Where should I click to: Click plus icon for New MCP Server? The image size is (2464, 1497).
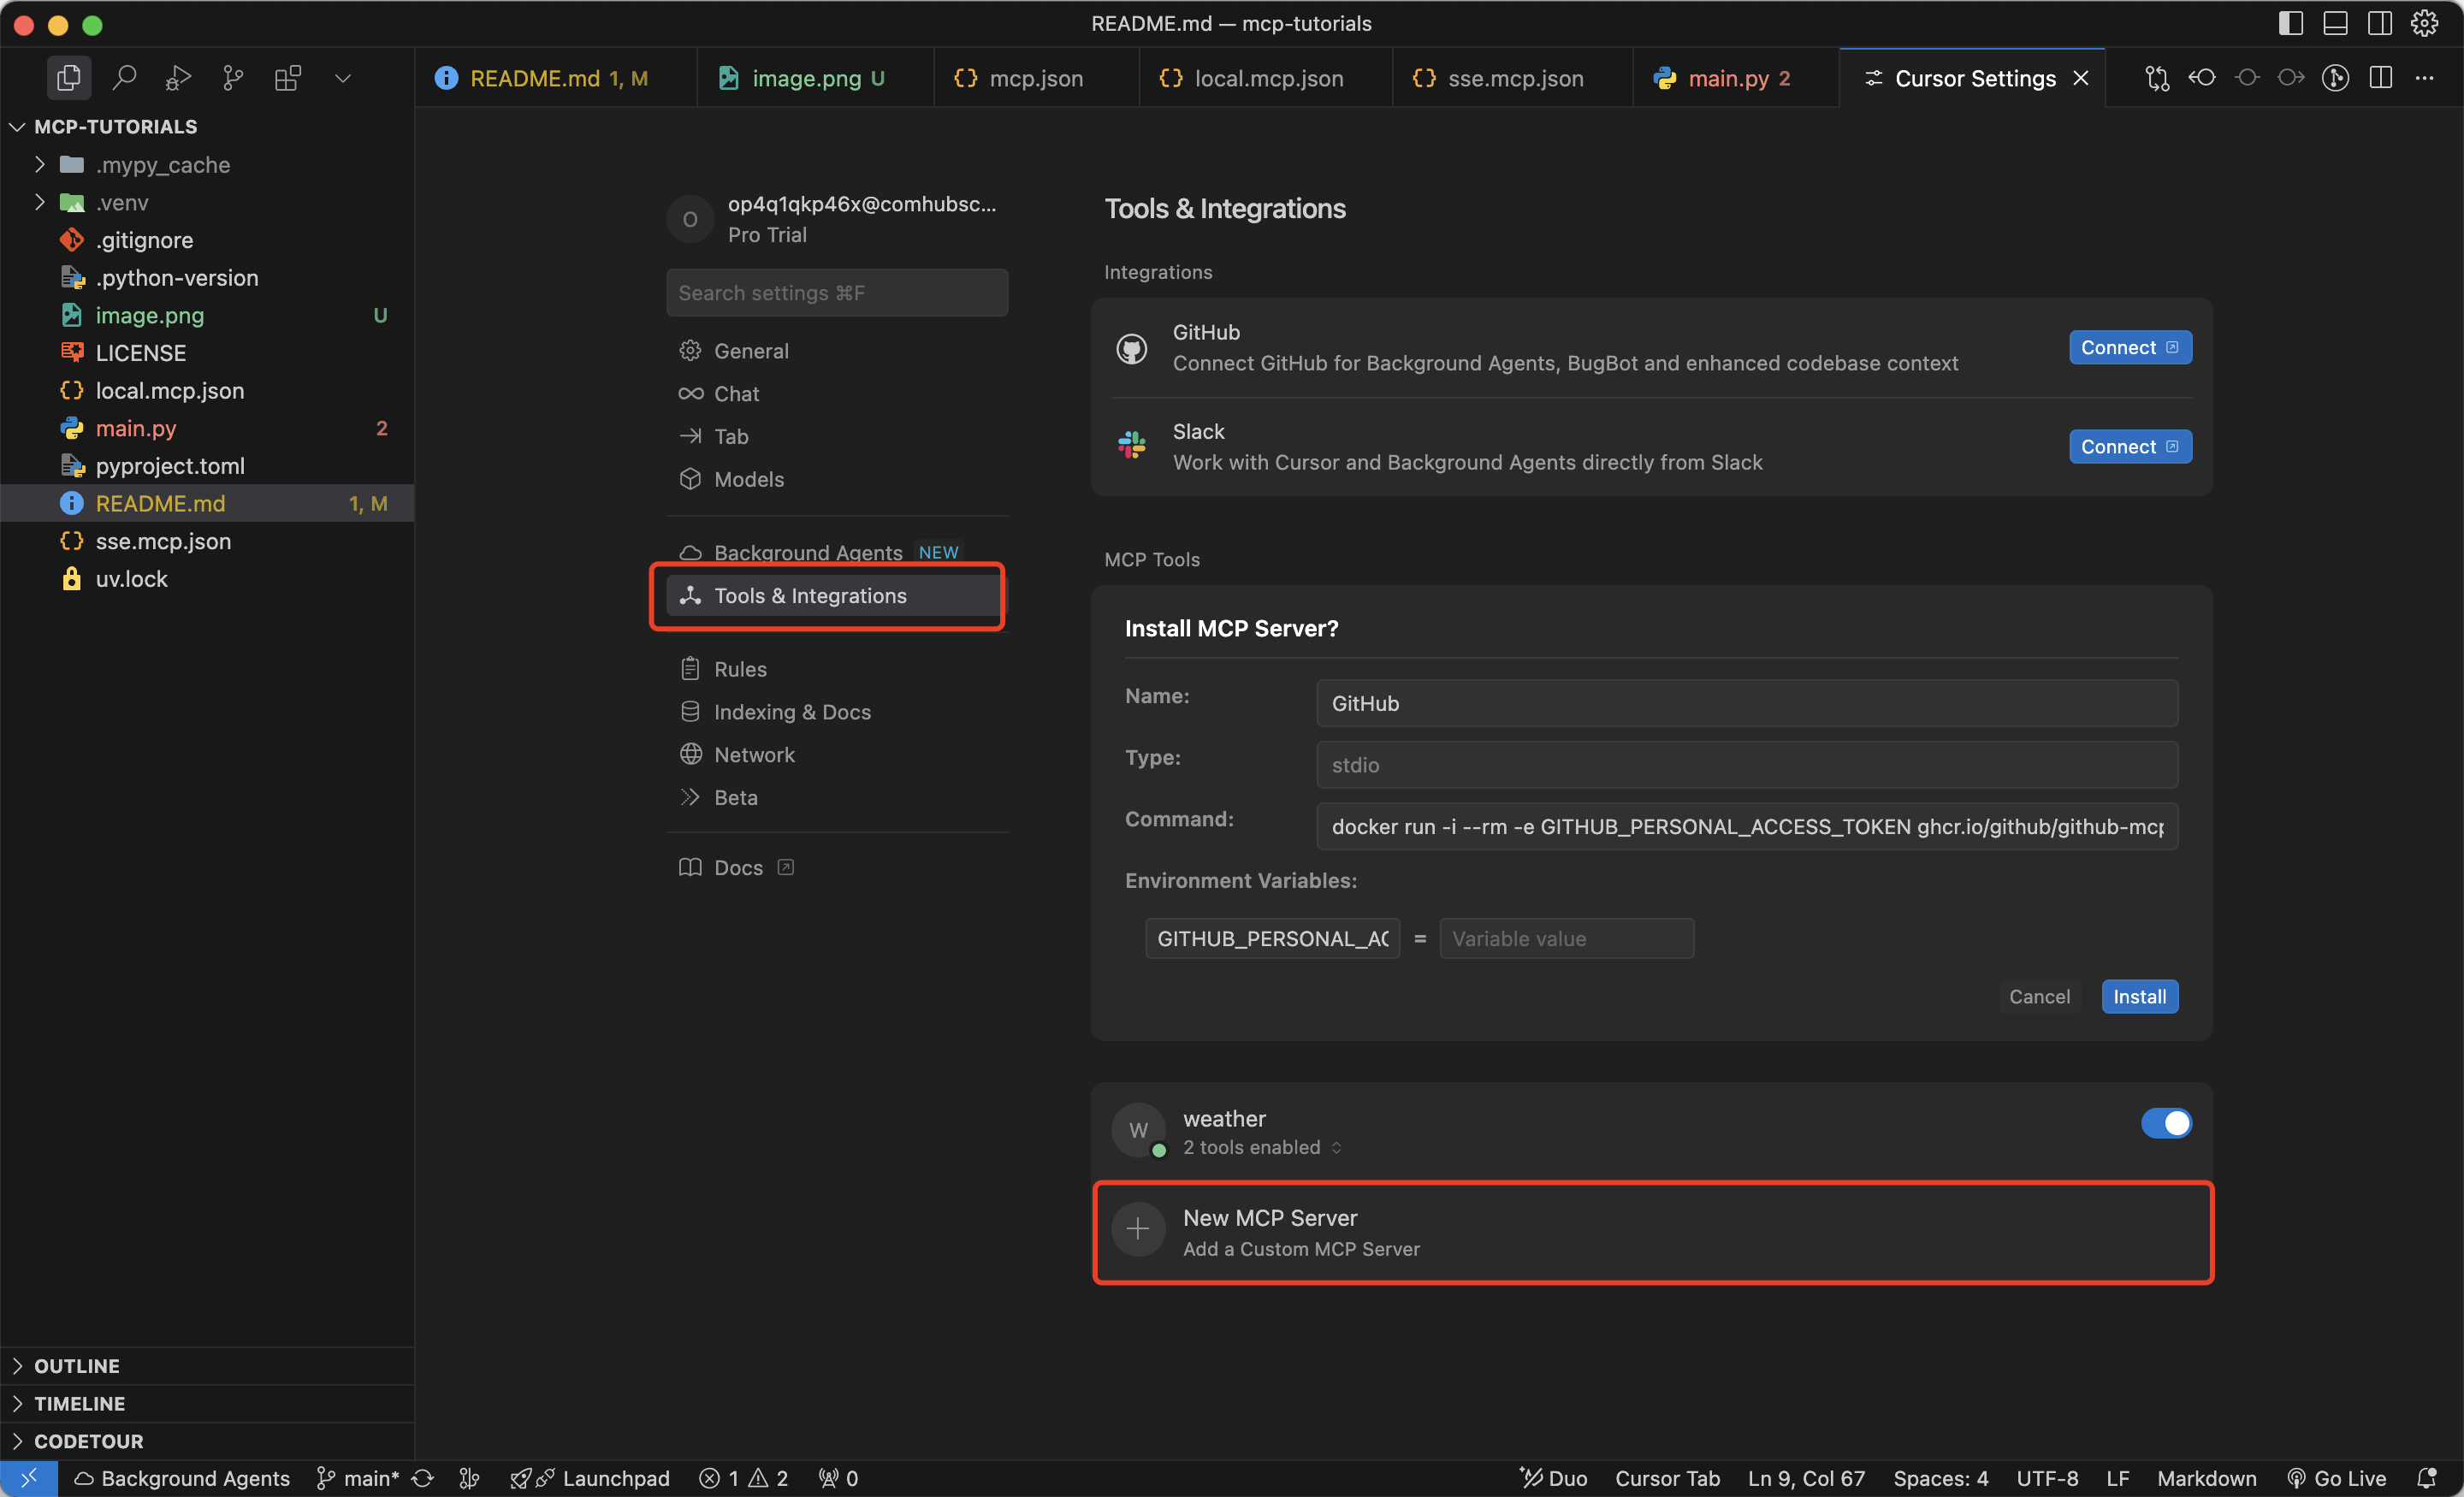[x=1138, y=1230]
